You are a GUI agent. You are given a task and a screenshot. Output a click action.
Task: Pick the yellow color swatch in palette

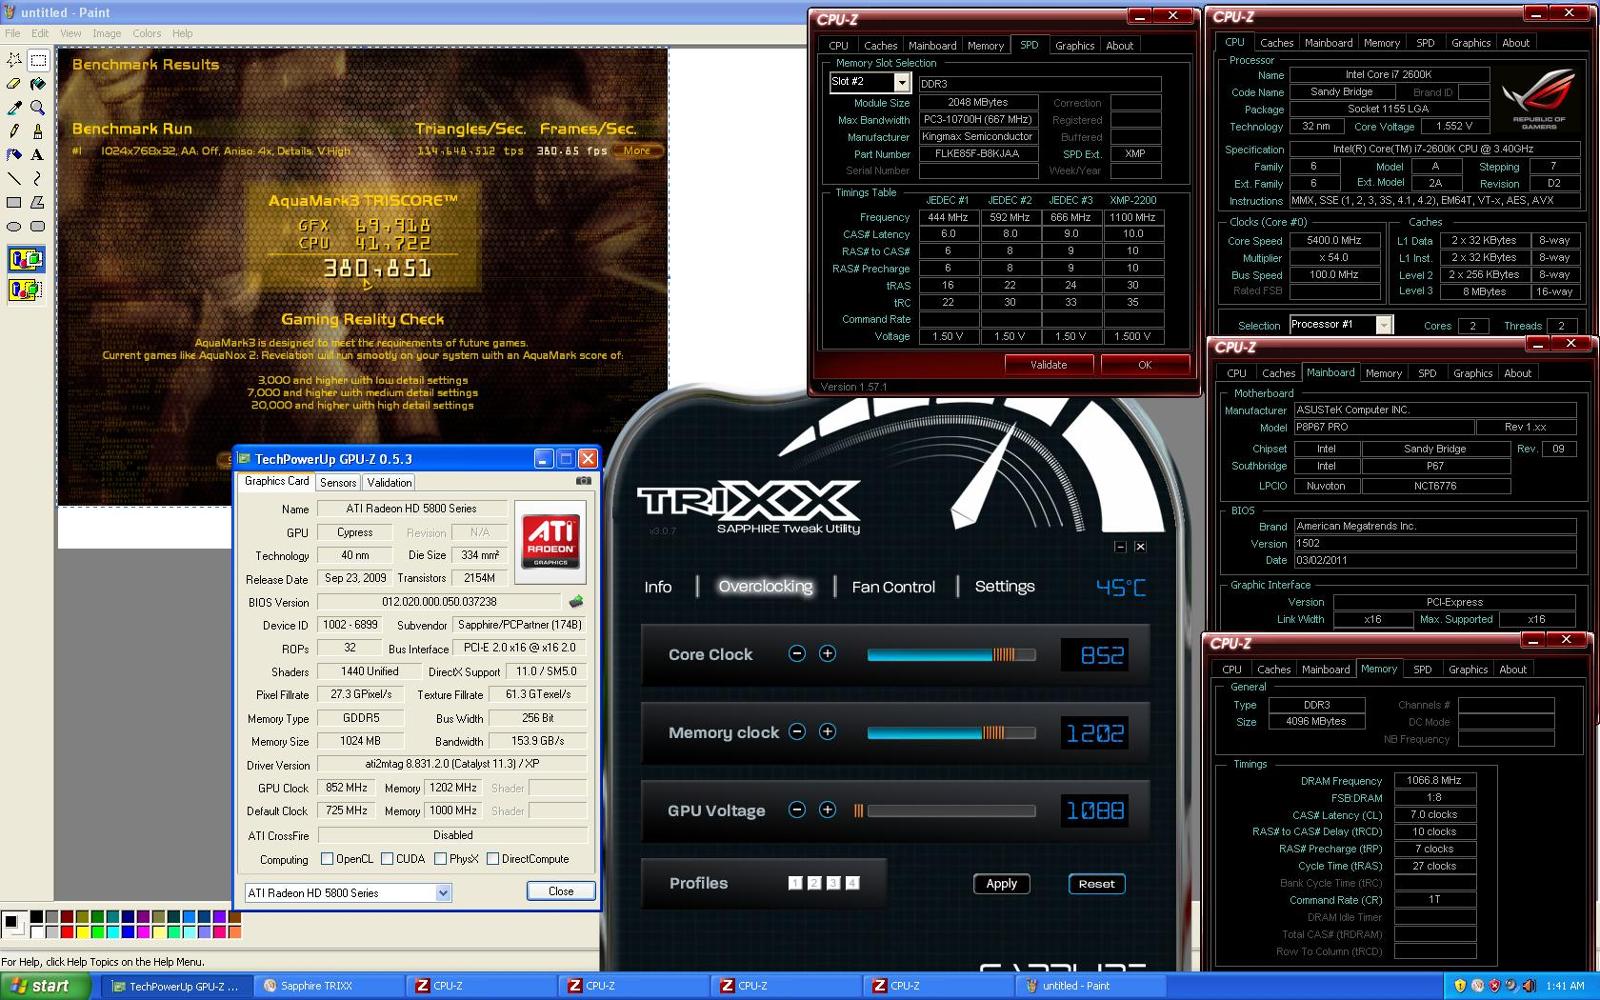pos(82,932)
